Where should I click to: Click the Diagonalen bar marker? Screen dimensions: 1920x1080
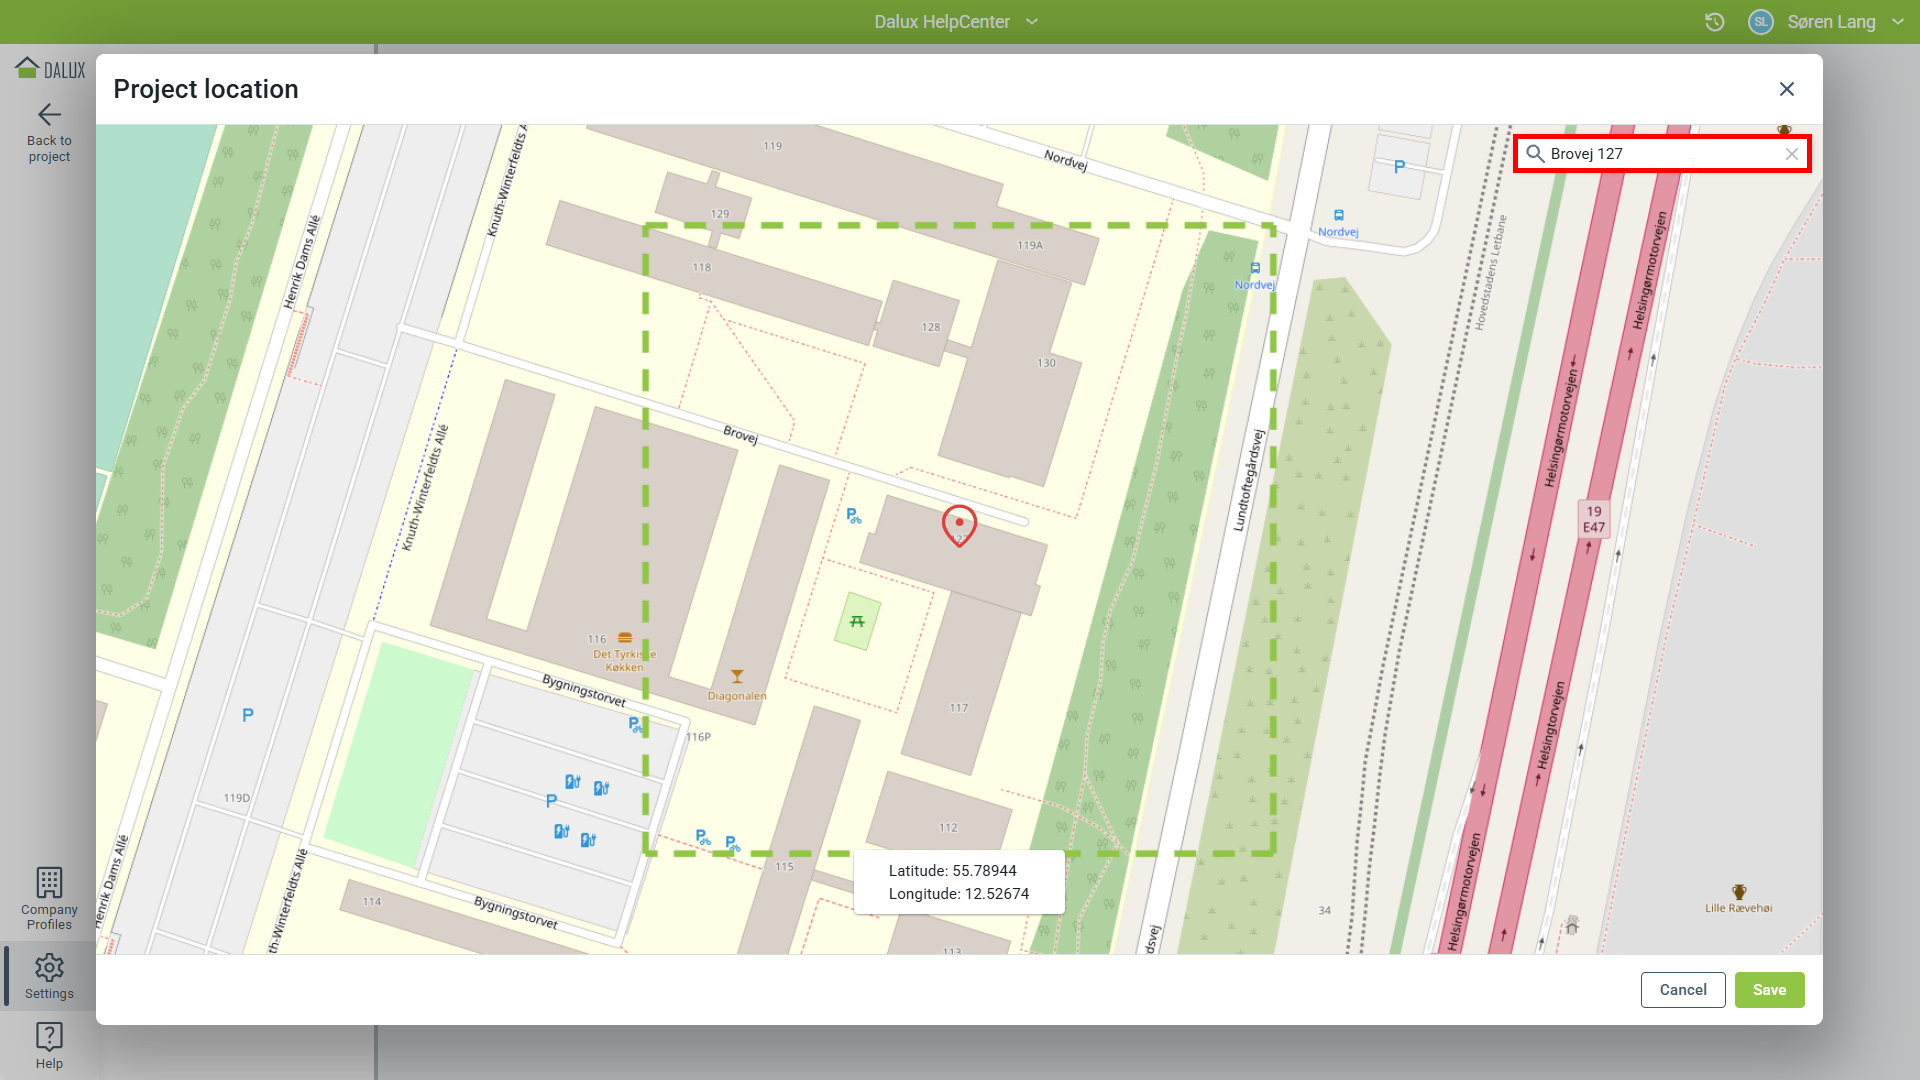pos(737,677)
